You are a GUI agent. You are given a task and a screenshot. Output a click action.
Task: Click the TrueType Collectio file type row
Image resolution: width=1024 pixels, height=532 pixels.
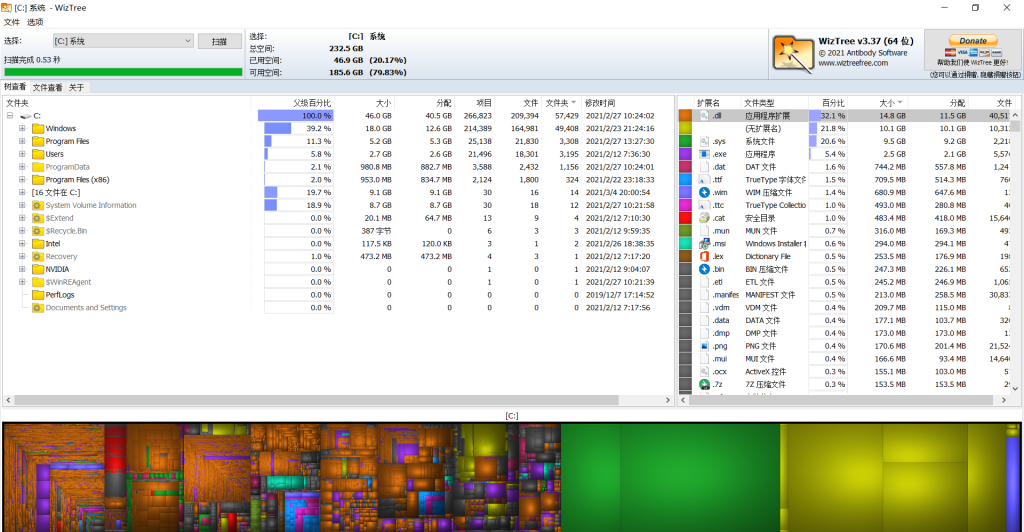(x=844, y=205)
